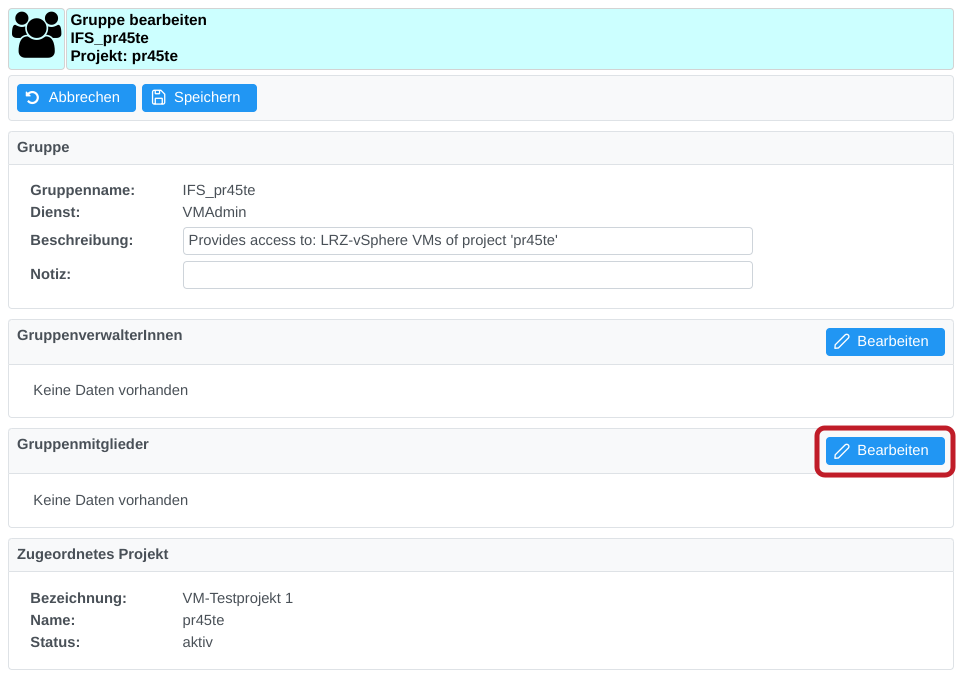Focus the empty Notiz input field

[467, 275]
